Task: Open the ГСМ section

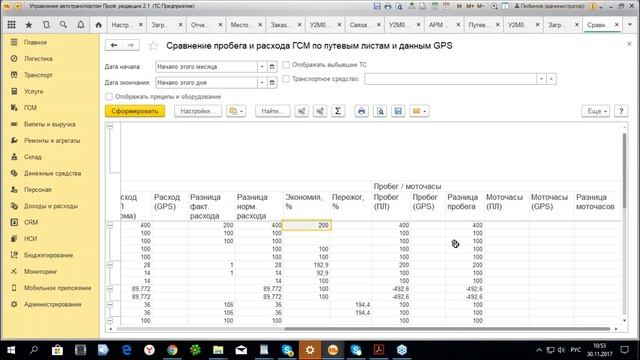Action: coord(30,108)
